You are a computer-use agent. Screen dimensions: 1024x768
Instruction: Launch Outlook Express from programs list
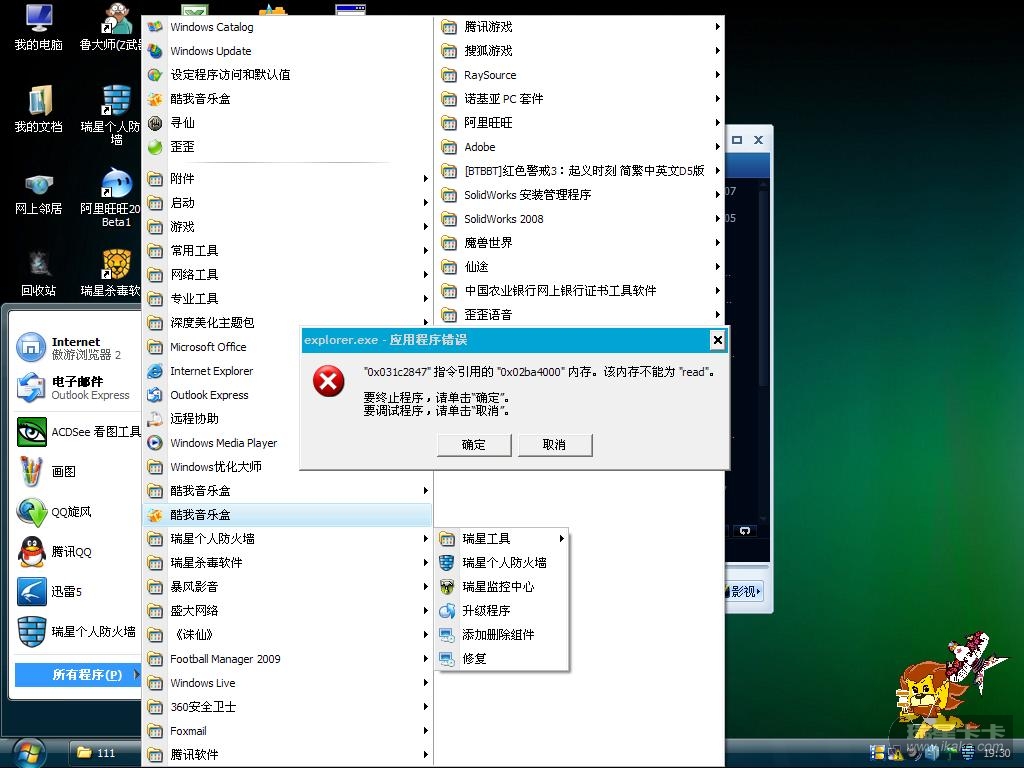click(x=222, y=395)
